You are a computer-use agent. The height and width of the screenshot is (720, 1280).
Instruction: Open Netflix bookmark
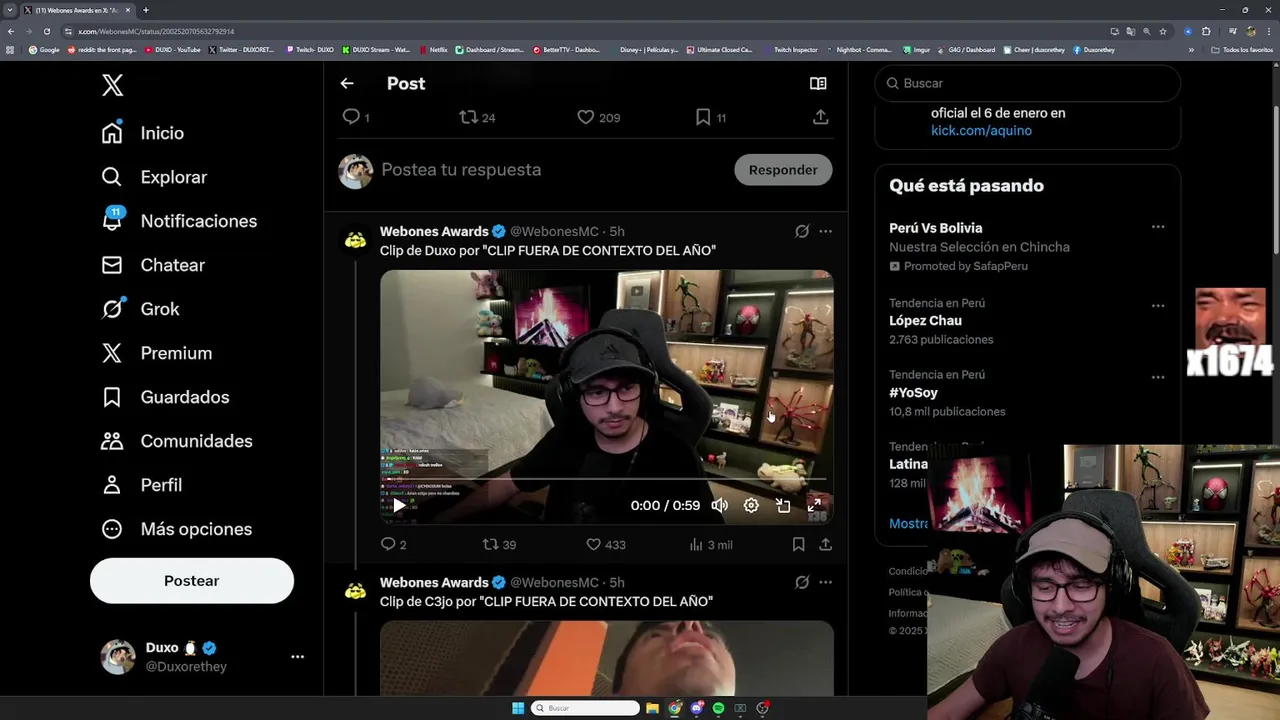pyautogui.click(x=433, y=50)
